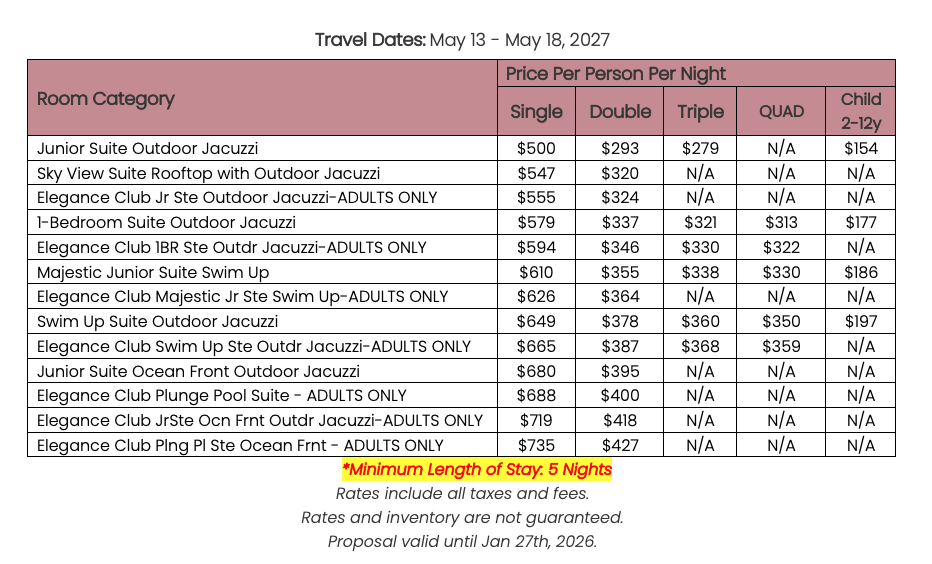This screenshot has width=932, height=564.
Task: Click the Proposal valid until Jan 27th text
Action: click(462, 542)
